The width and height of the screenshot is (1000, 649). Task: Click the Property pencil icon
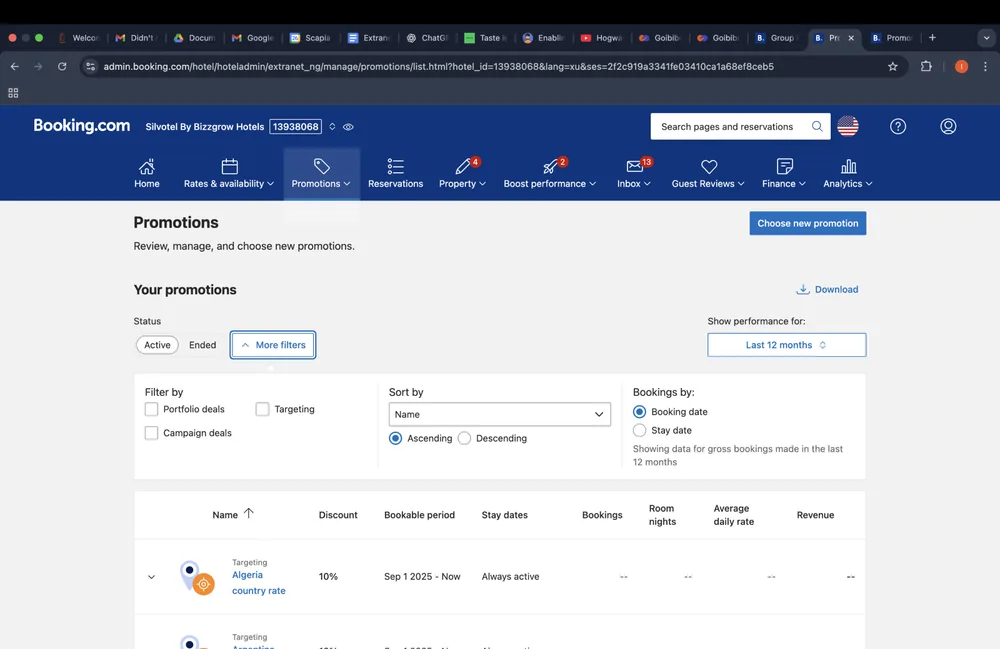click(463, 166)
